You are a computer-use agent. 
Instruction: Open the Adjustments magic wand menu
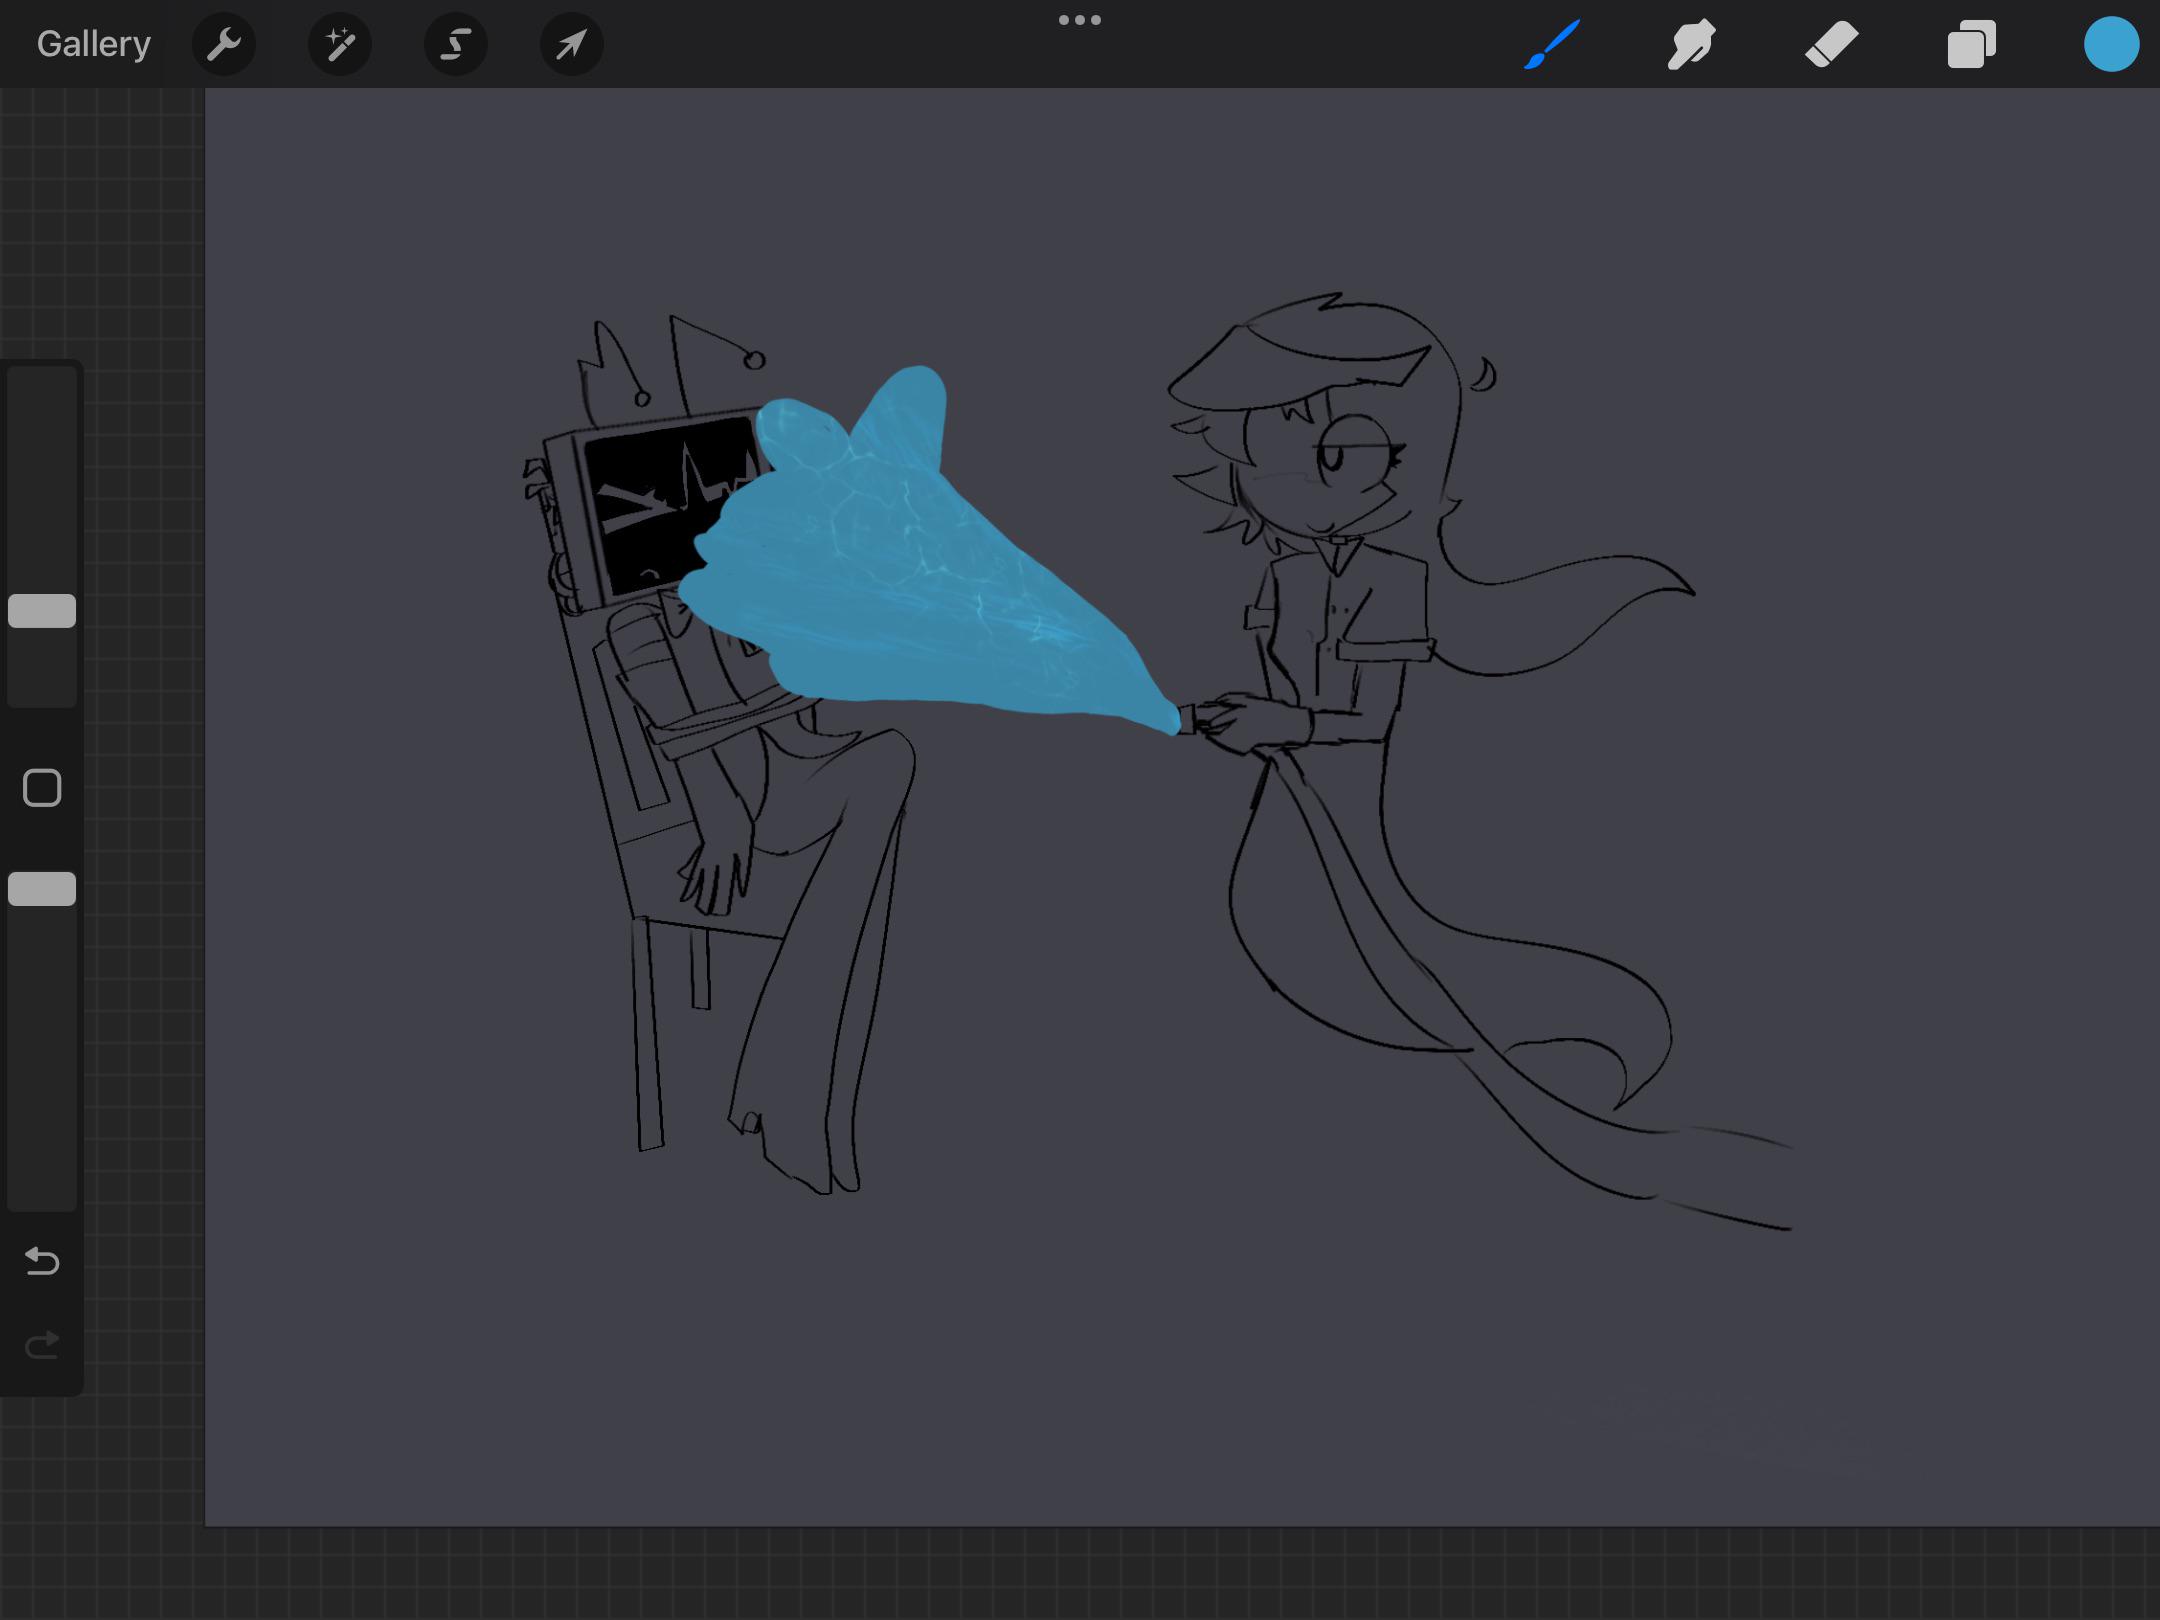(340, 45)
